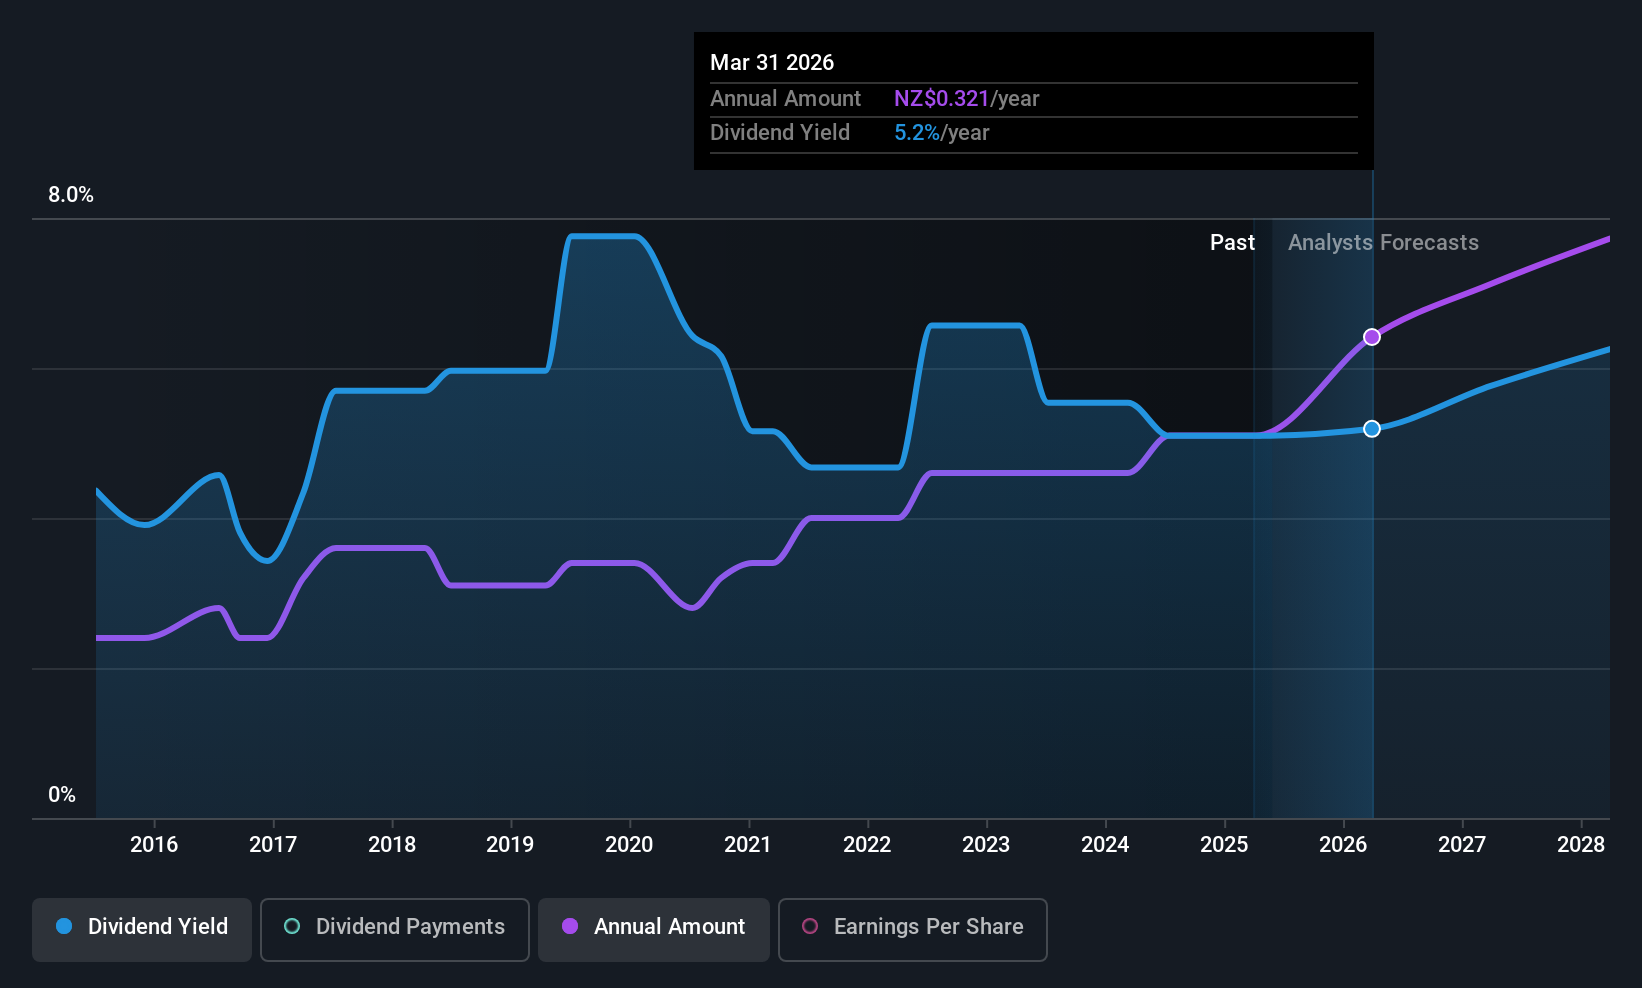Viewport: 1642px width, 988px height.
Task: Click the Mar 31 2026 tooltip date
Action: (772, 63)
